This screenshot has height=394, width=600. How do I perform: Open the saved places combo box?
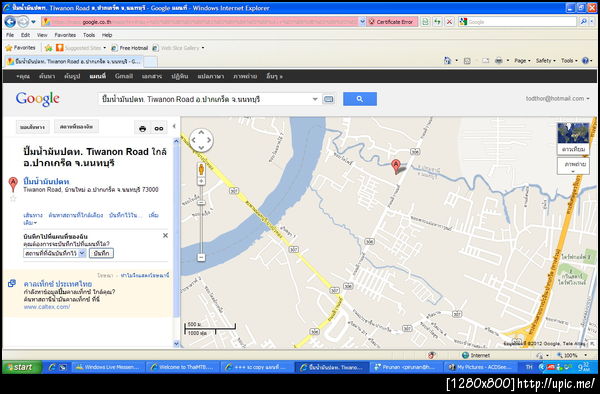tap(54, 253)
